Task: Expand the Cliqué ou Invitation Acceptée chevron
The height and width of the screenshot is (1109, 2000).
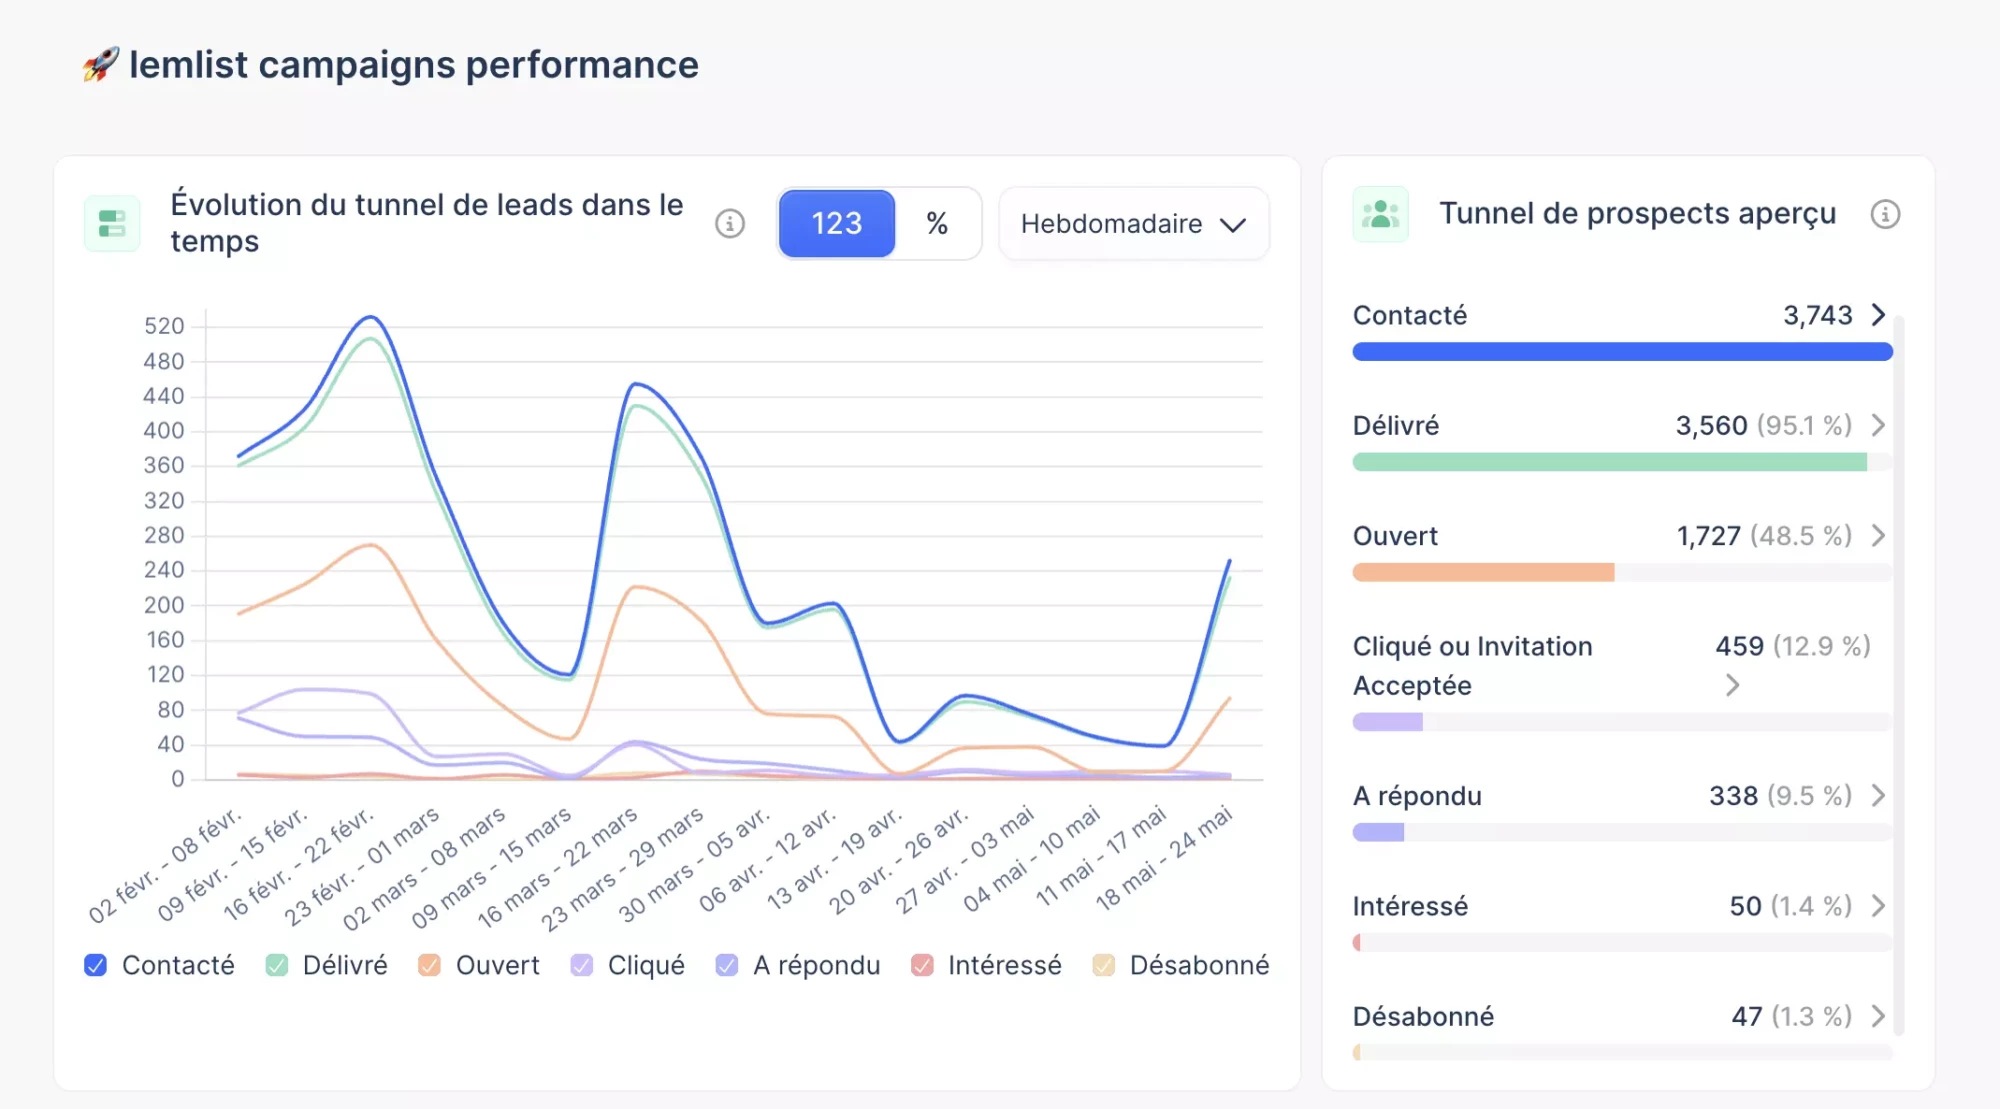Action: [1733, 685]
